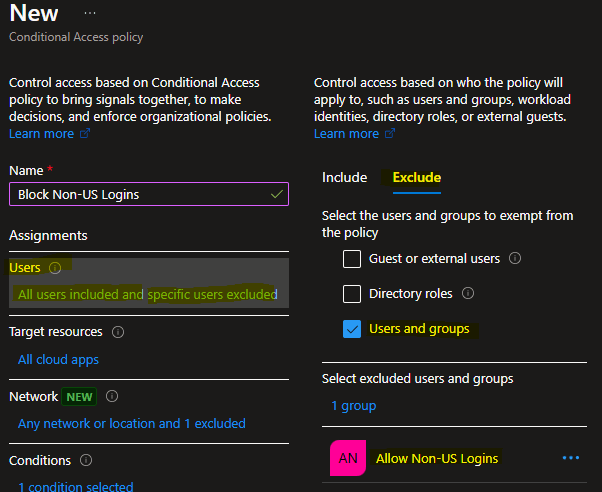Screen dimensions: 602x492
Task: Click the policy Name input field
Action: click(140, 194)
